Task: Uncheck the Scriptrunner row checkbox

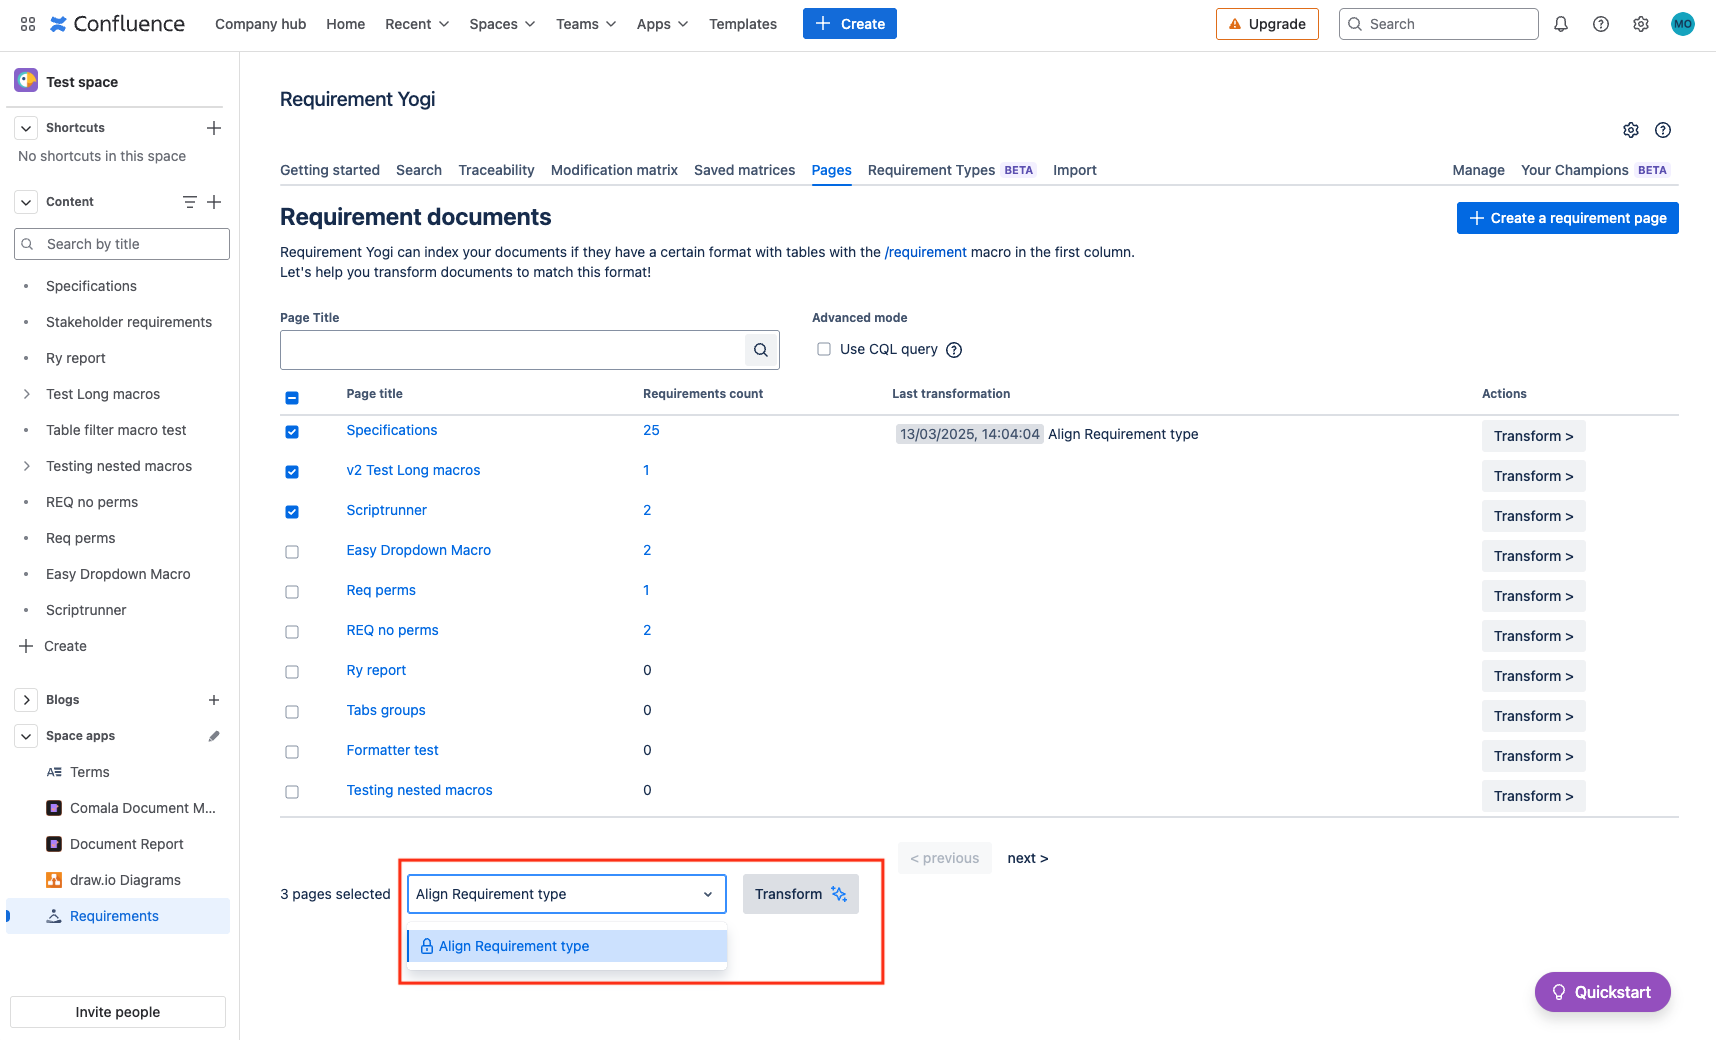Action: tap(292, 512)
